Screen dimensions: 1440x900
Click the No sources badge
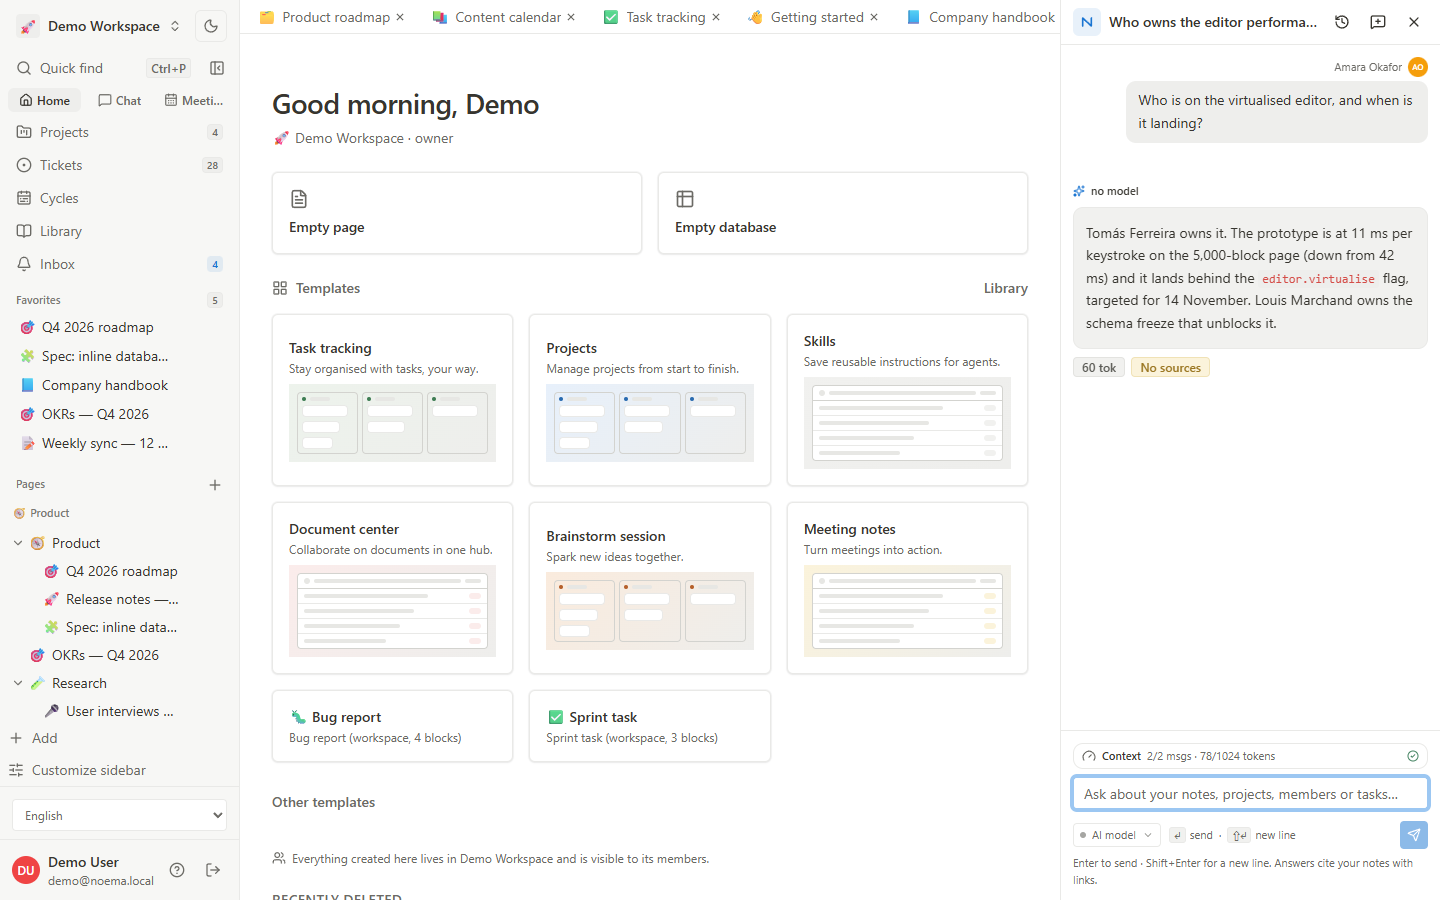click(1170, 367)
